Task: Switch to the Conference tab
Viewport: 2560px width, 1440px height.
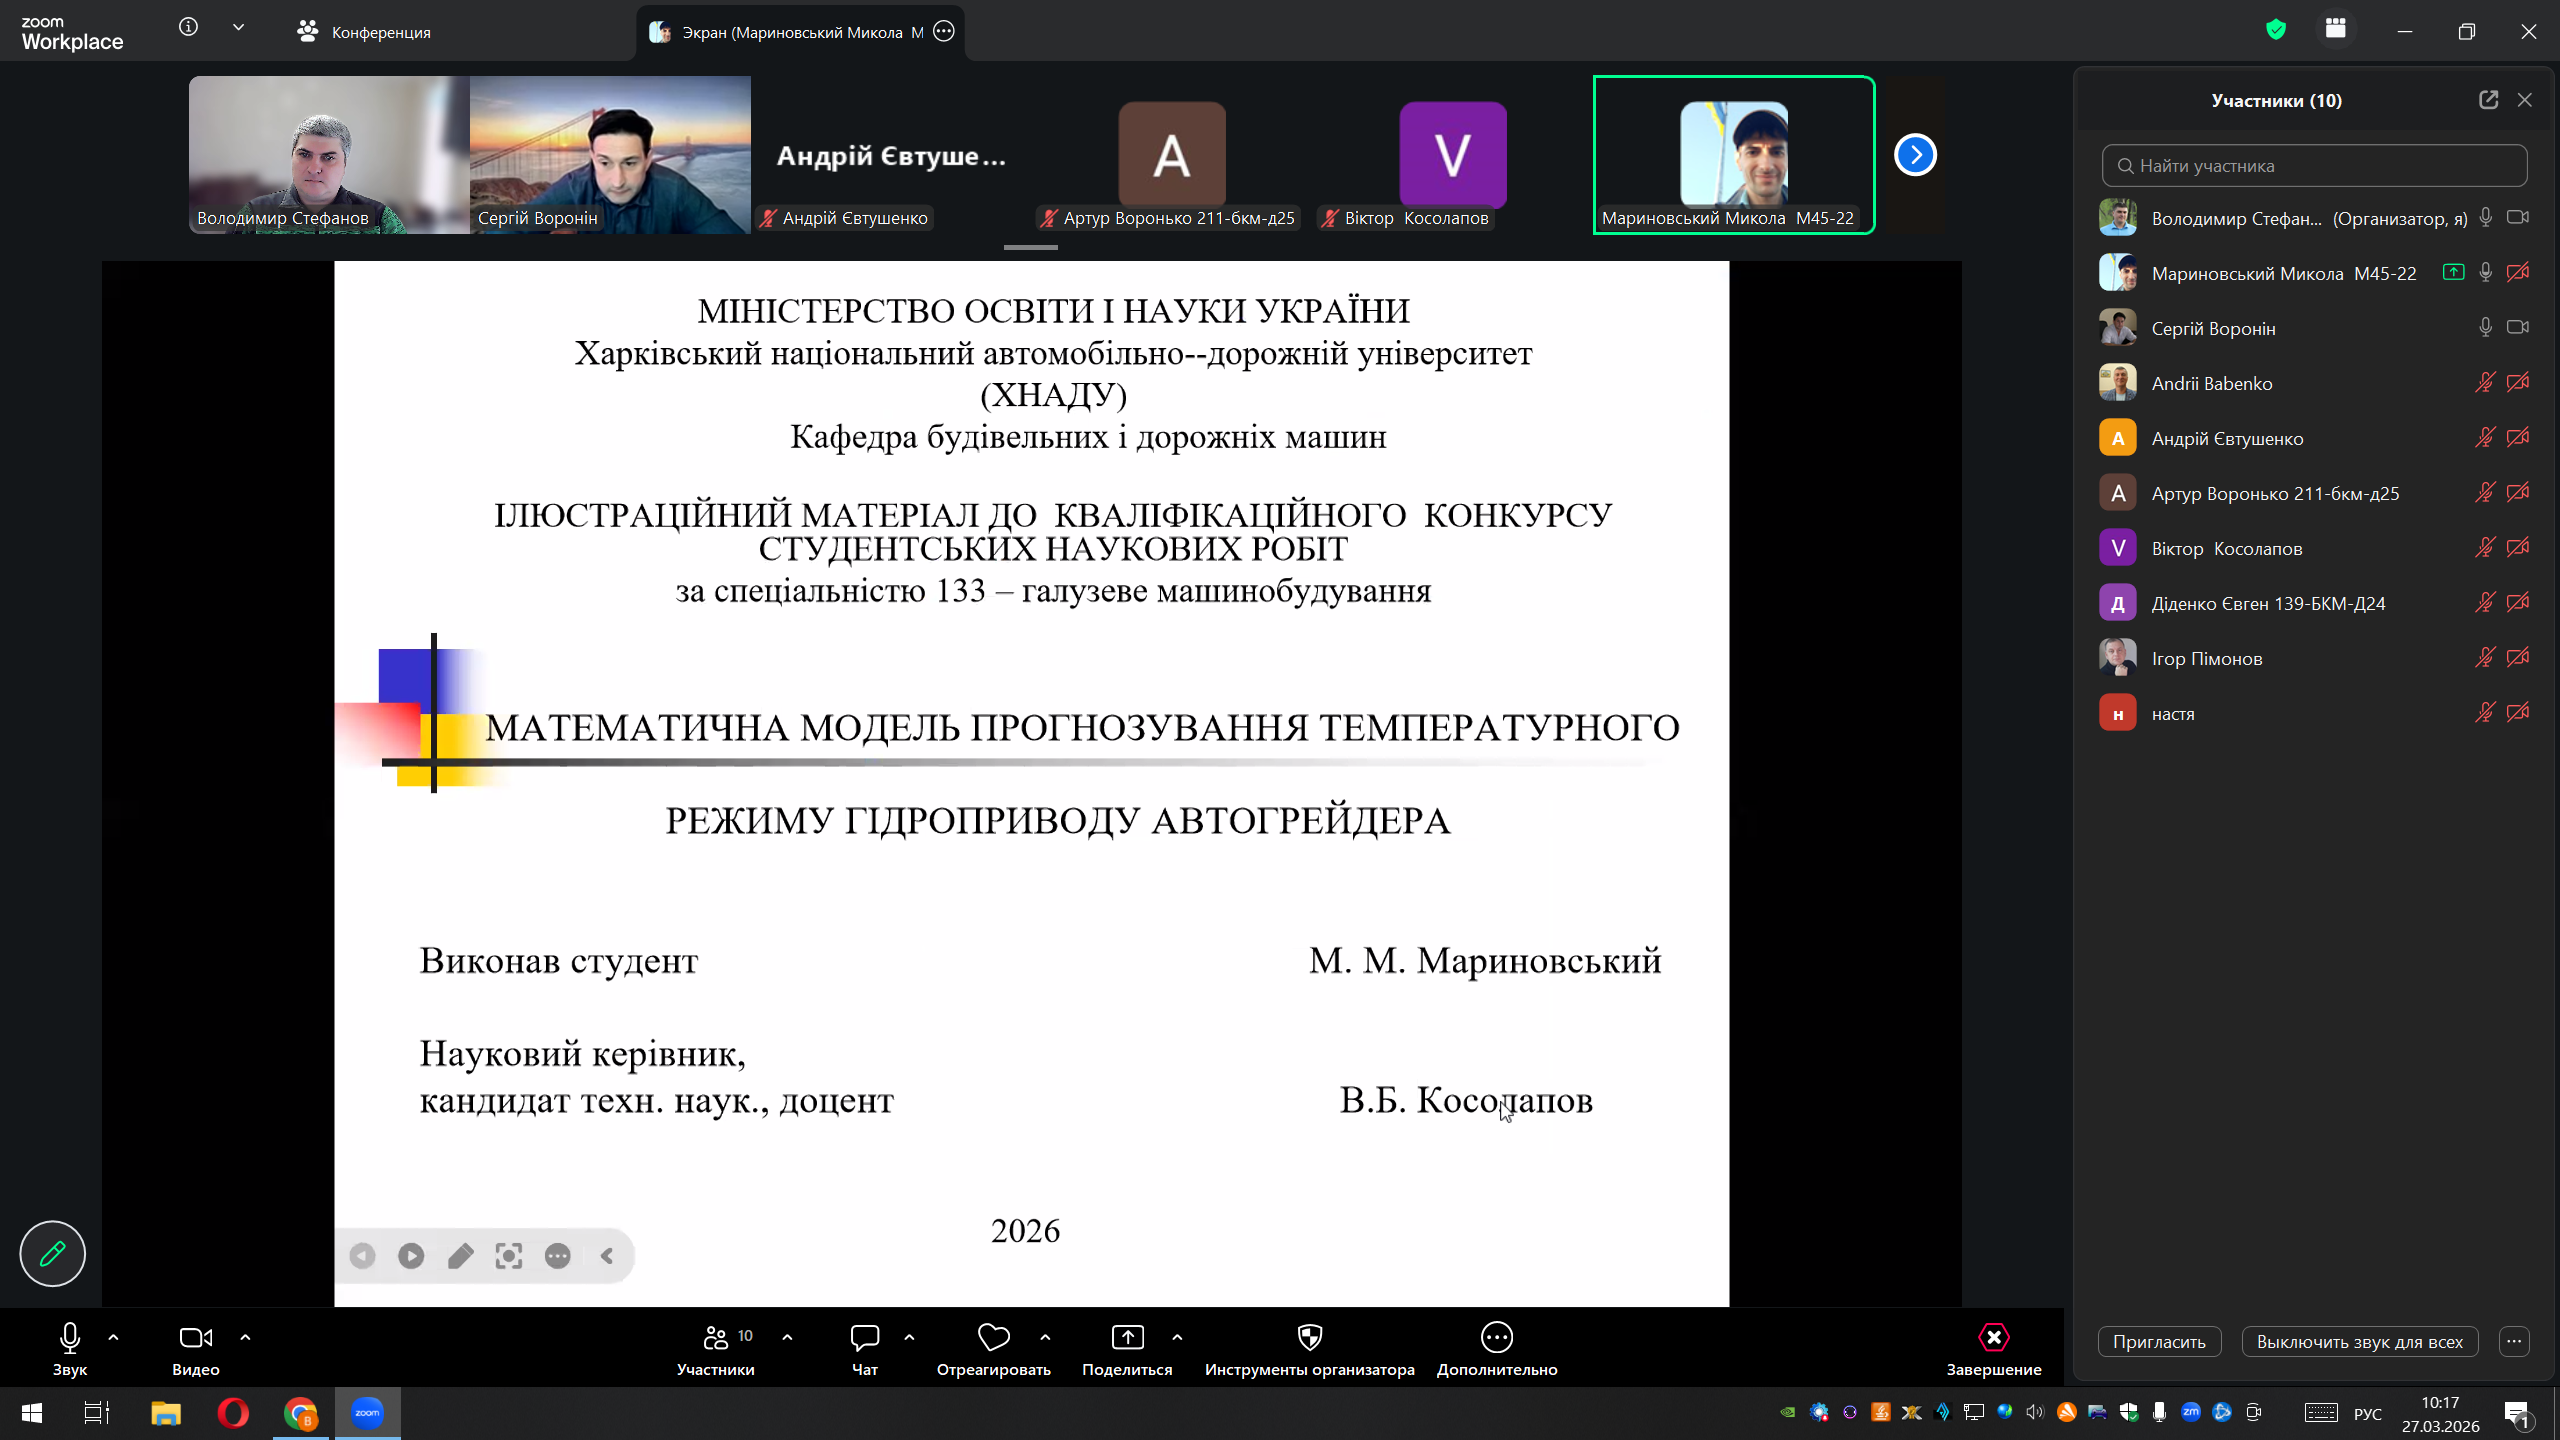Action: coord(365,32)
